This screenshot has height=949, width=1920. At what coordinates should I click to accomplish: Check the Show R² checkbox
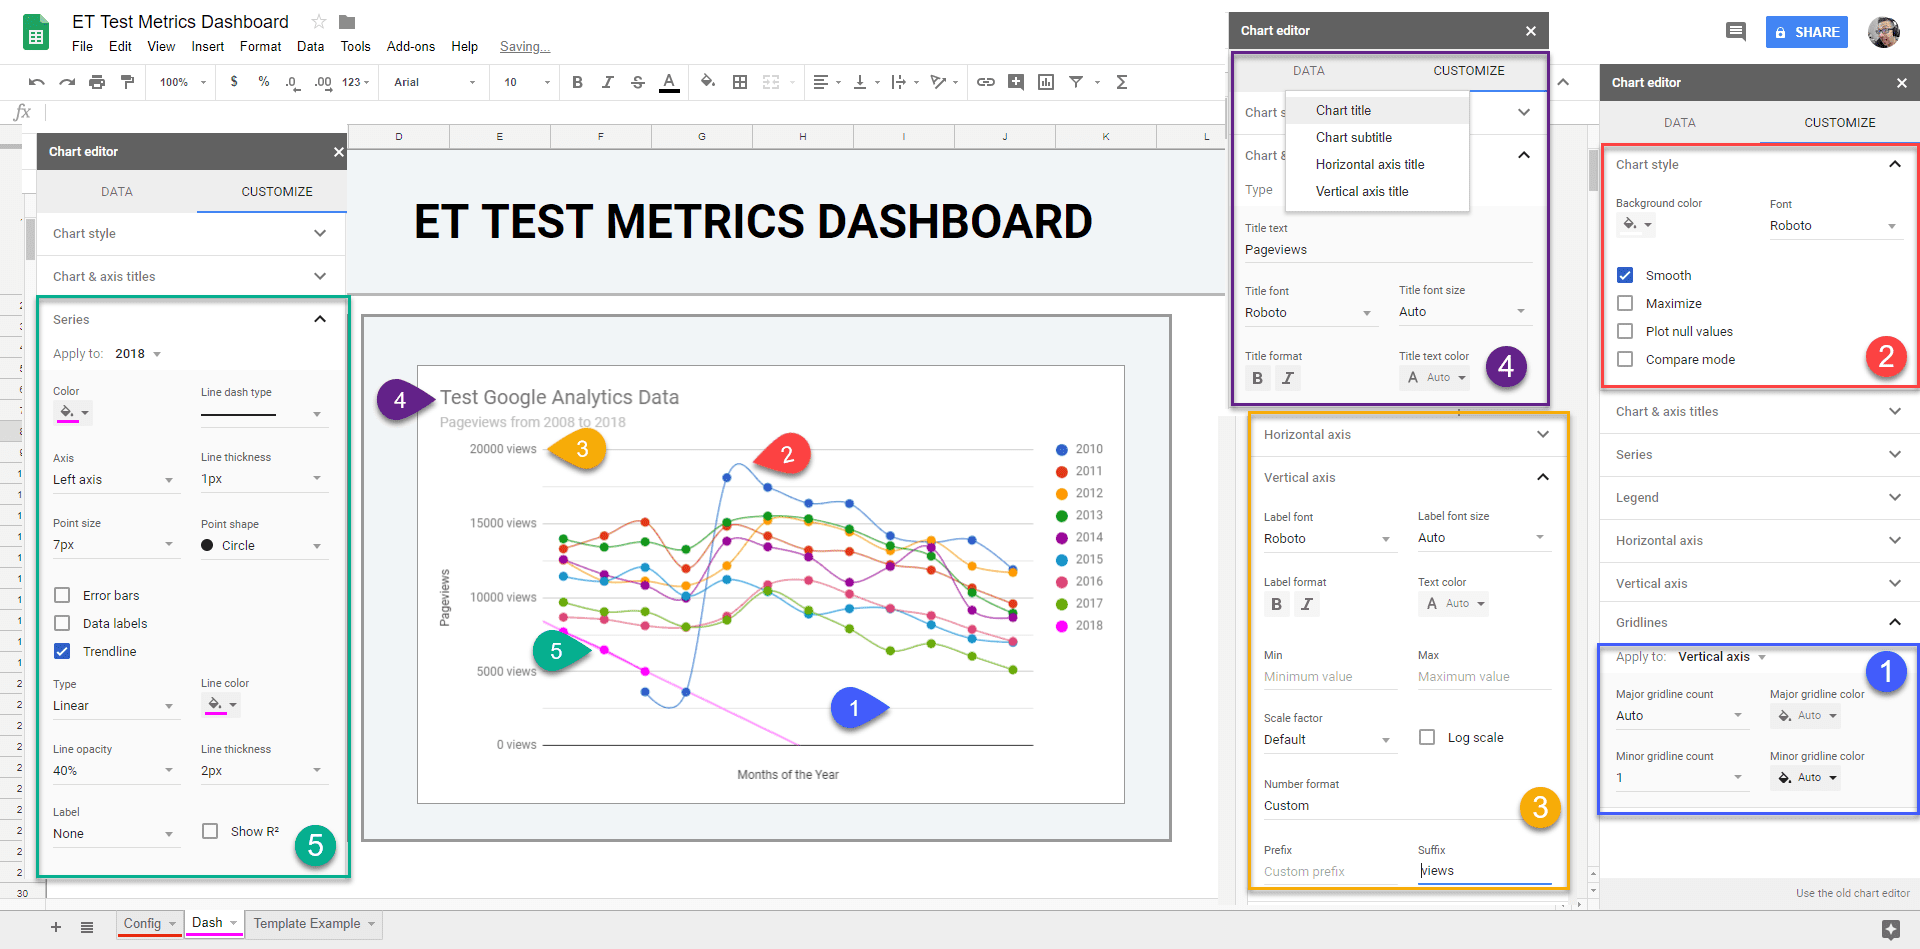(210, 831)
